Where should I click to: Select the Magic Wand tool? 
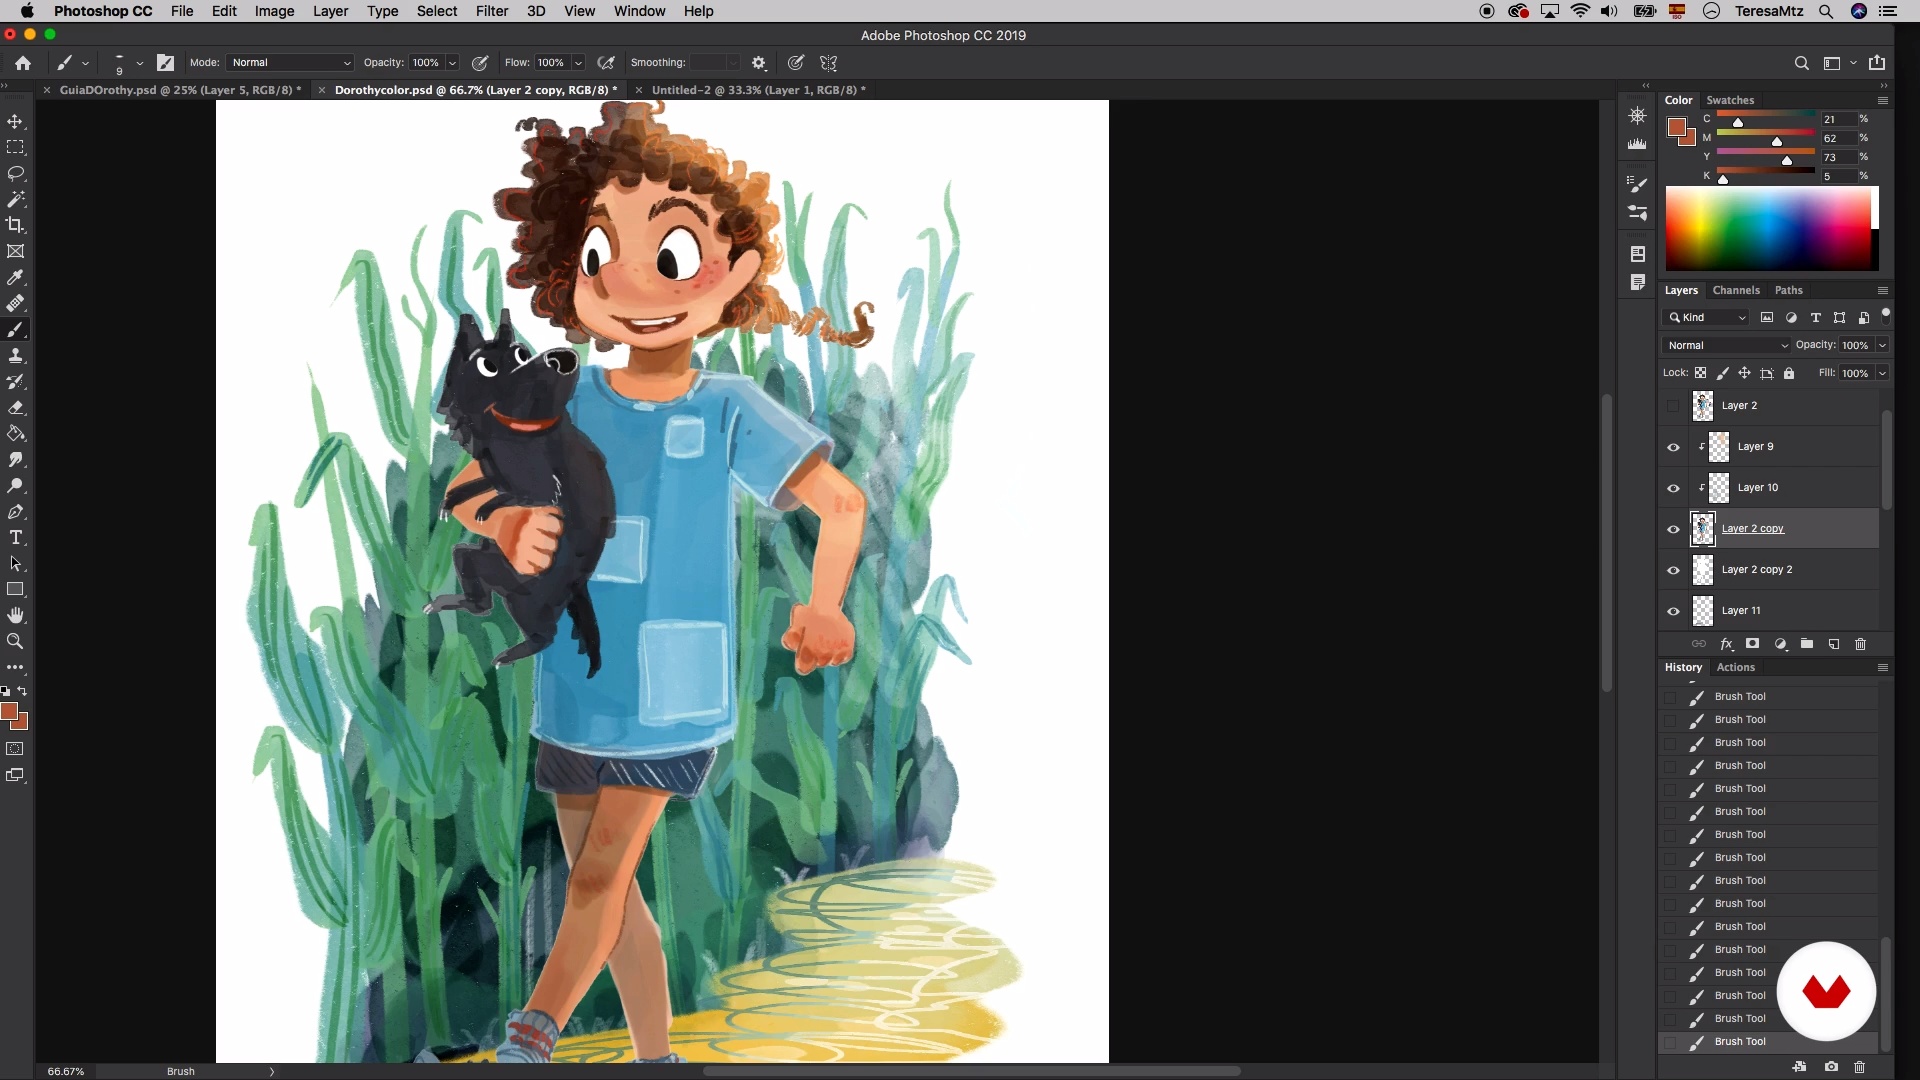pyautogui.click(x=15, y=199)
